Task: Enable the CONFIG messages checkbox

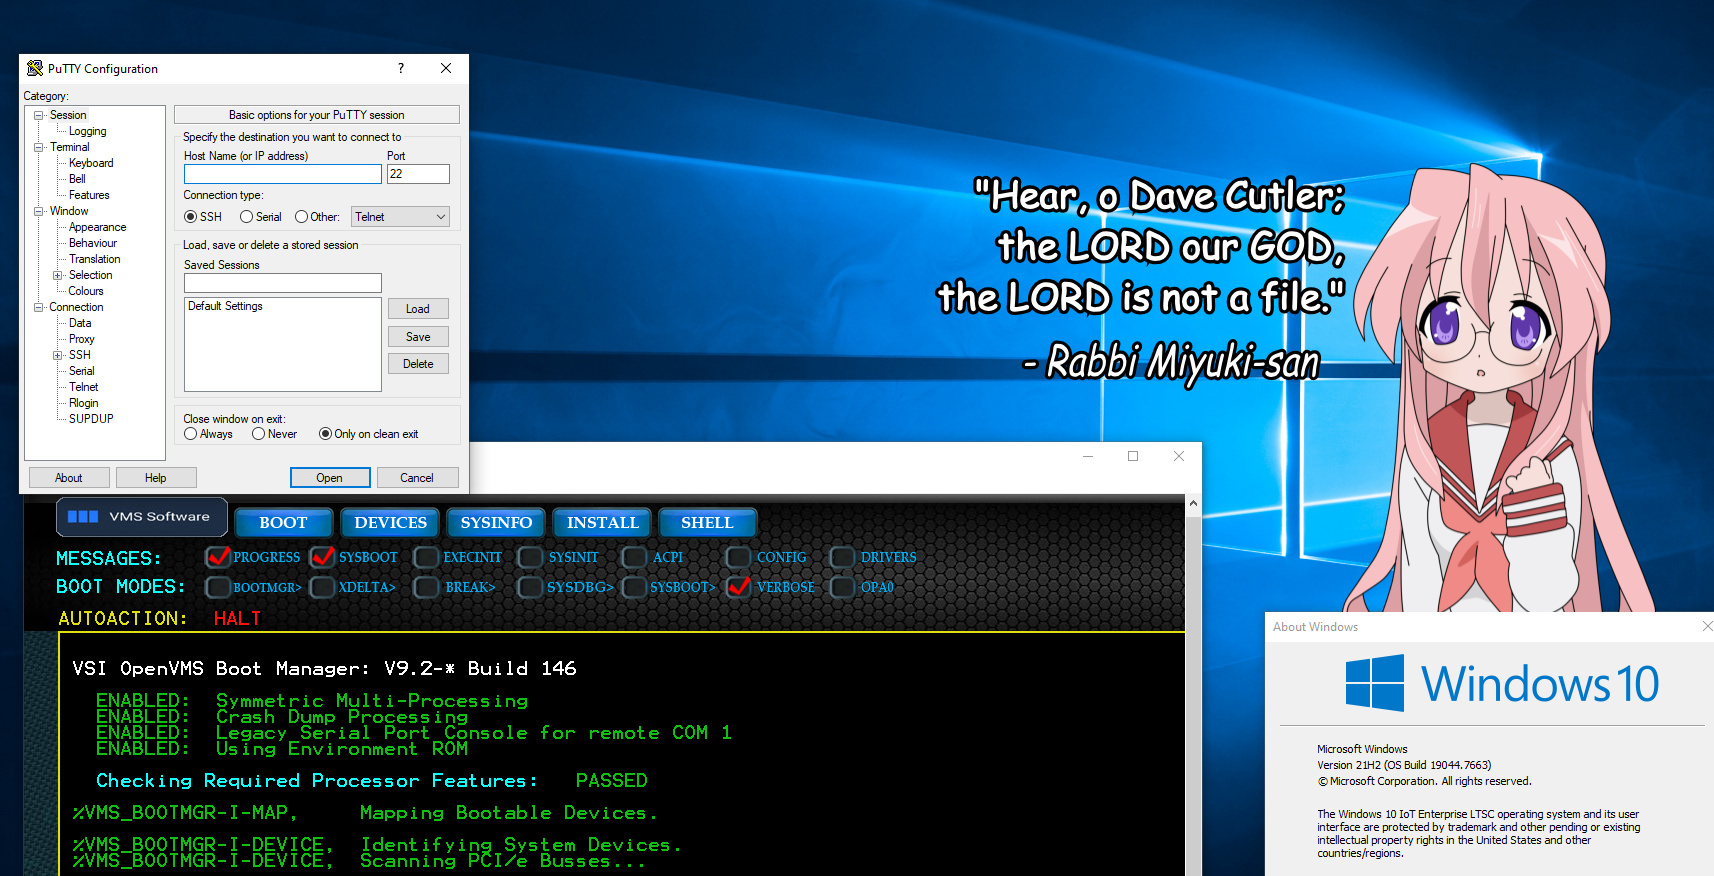Action: [x=738, y=557]
